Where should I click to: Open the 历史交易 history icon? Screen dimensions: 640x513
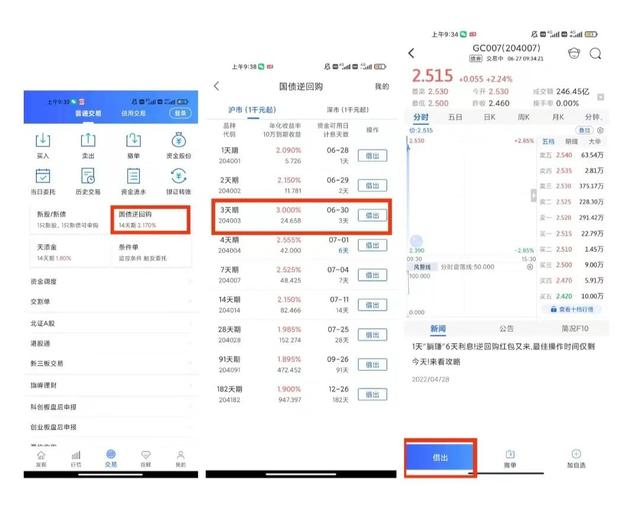point(88,176)
